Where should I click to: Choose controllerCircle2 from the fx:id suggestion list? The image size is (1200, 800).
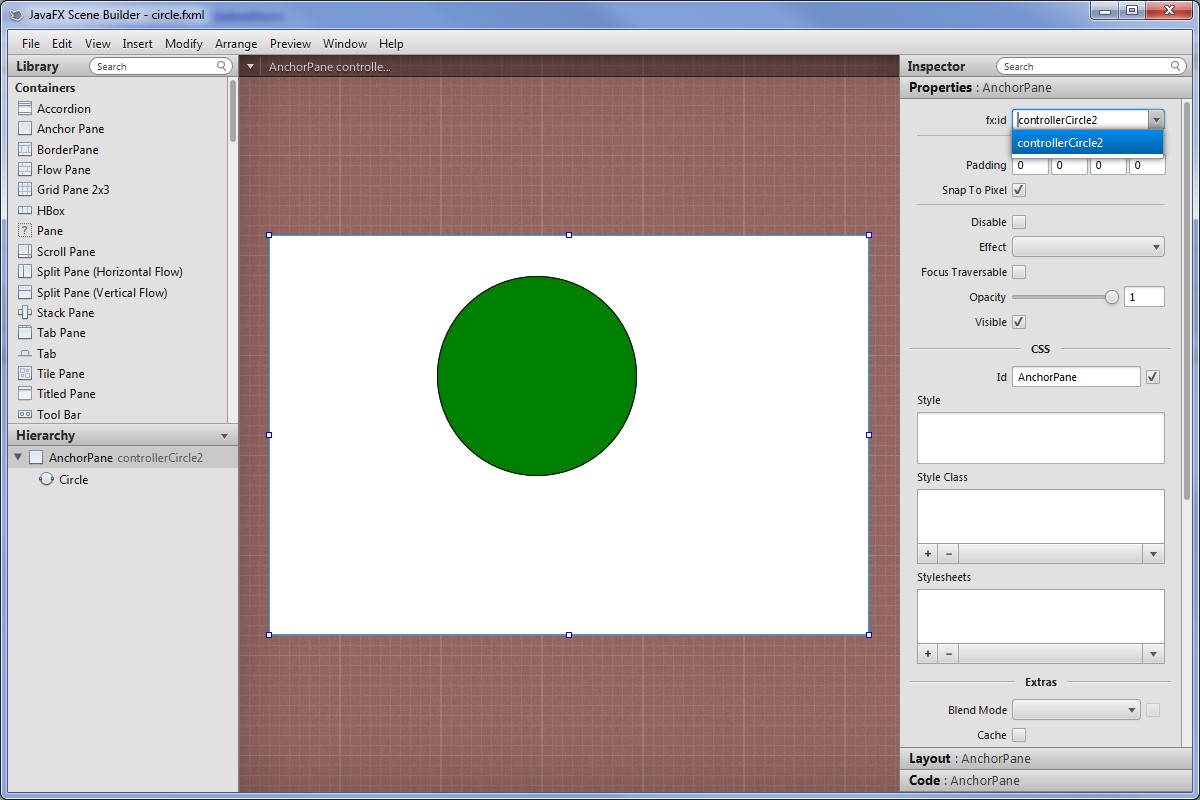pos(1087,143)
